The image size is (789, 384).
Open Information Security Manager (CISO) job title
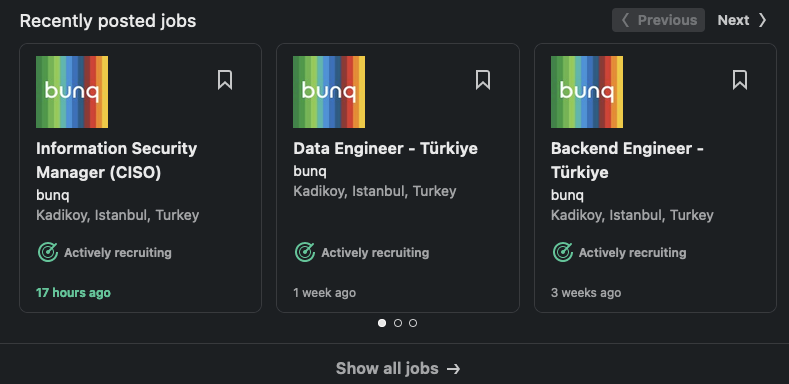click(x=117, y=161)
